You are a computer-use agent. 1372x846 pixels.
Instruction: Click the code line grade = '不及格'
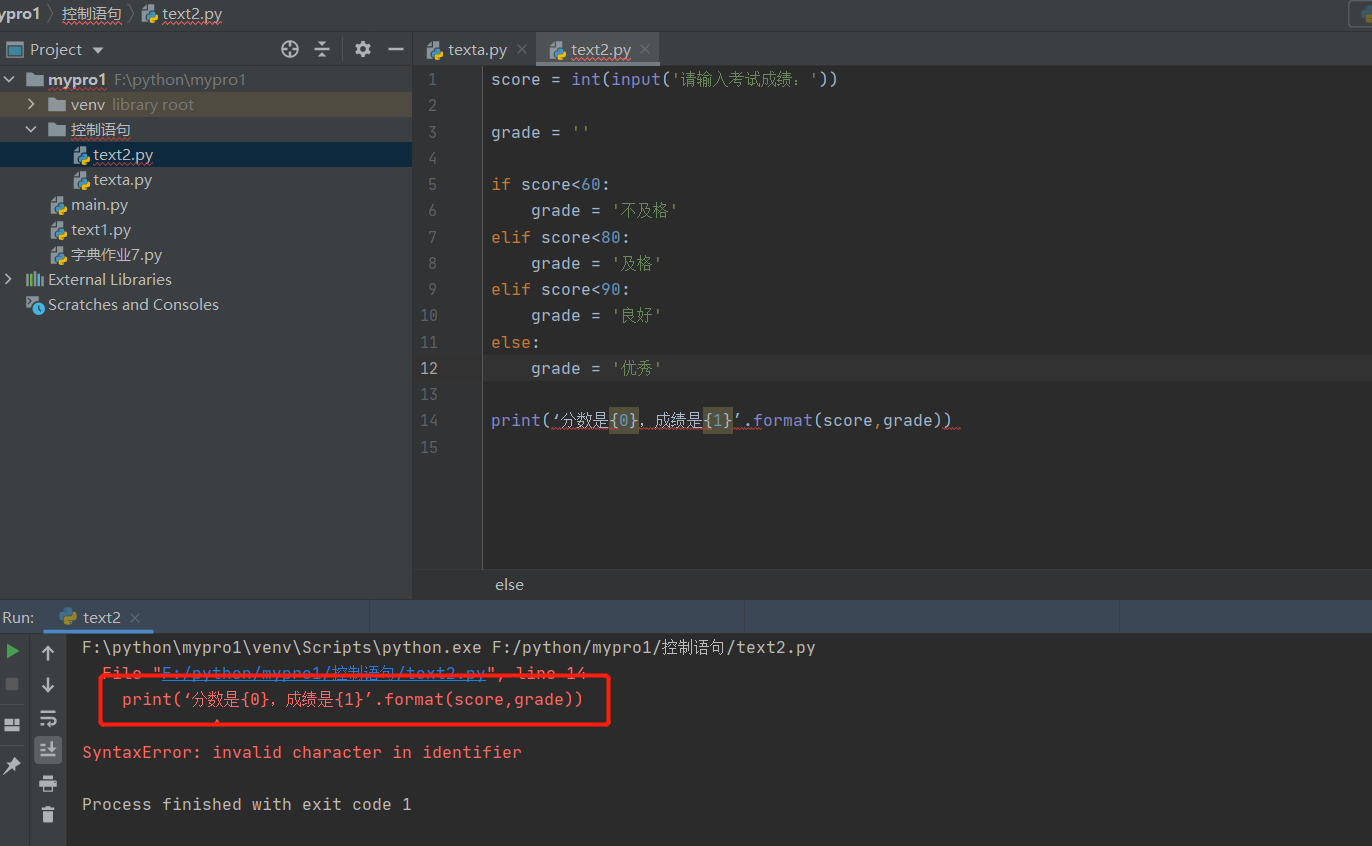(605, 210)
